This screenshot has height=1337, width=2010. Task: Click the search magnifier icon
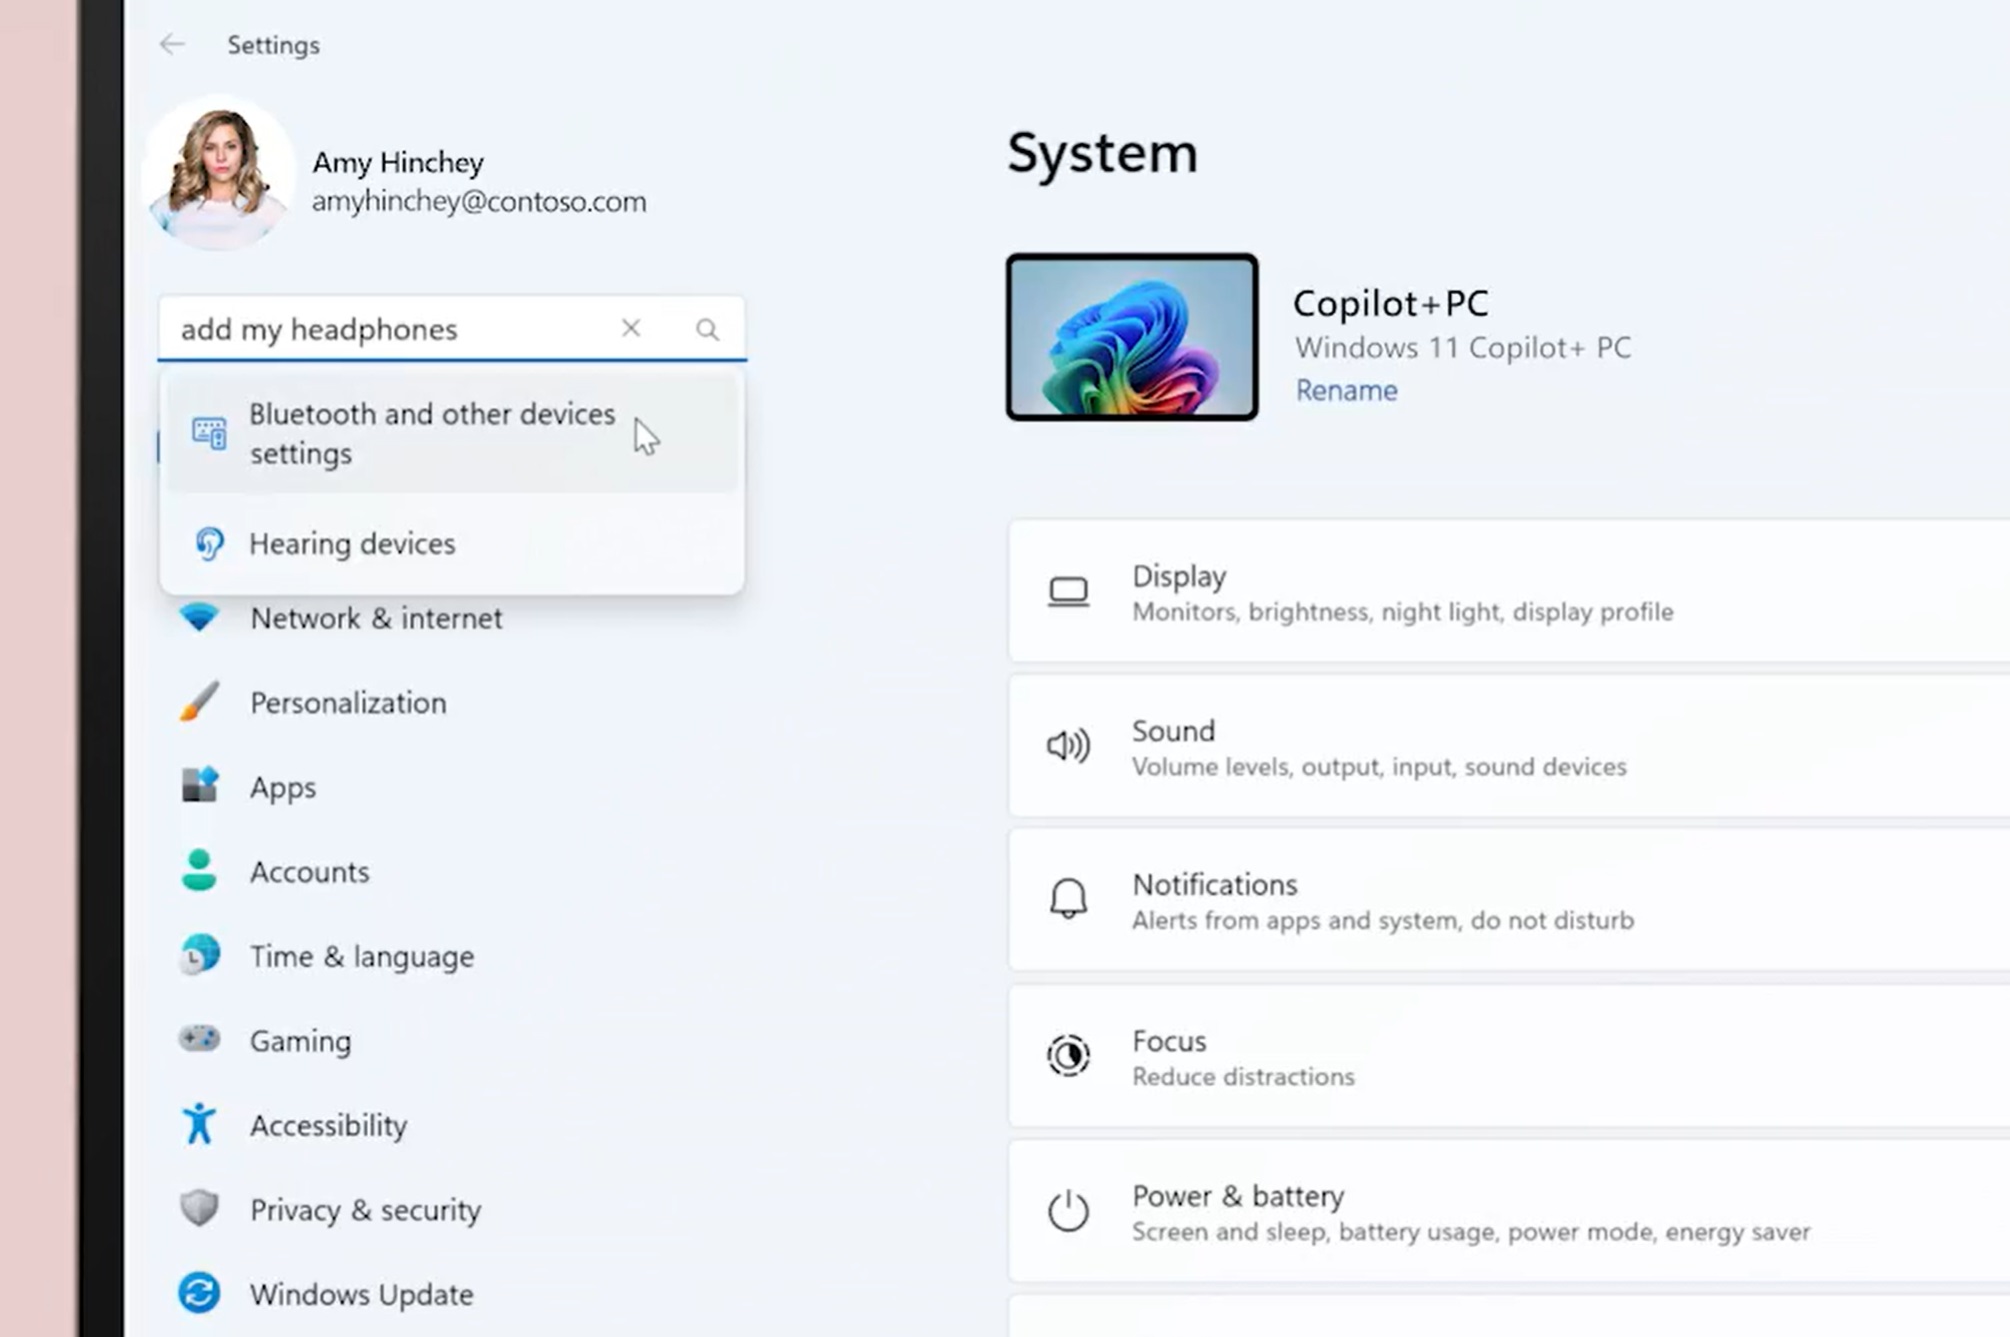click(x=707, y=328)
